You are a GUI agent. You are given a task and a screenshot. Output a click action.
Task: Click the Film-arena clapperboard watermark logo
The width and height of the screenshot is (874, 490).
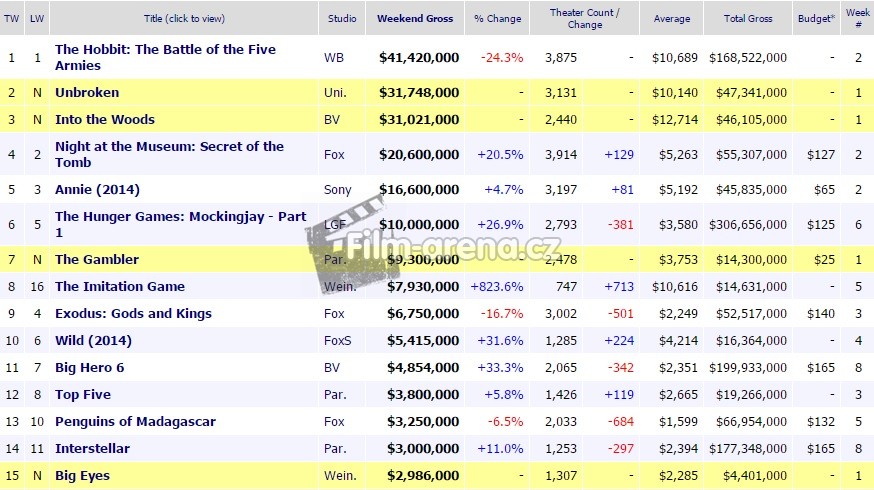click(x=345, y=235)
